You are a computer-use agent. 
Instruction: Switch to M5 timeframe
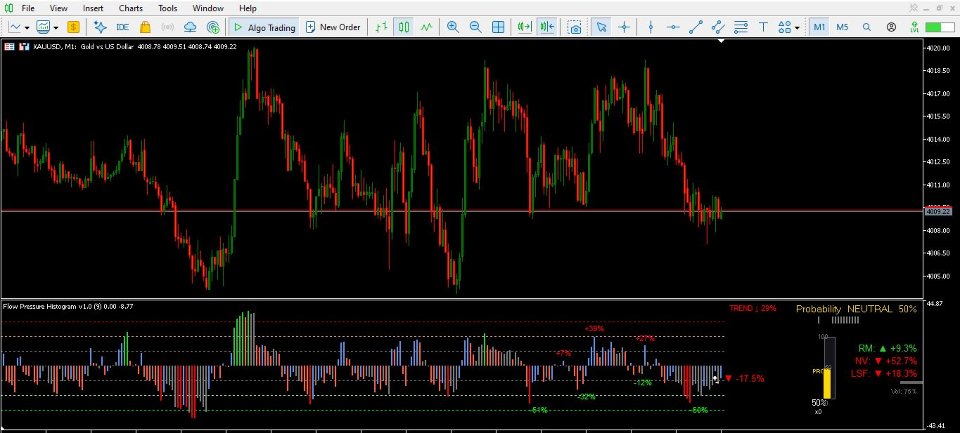click(842, 28)
